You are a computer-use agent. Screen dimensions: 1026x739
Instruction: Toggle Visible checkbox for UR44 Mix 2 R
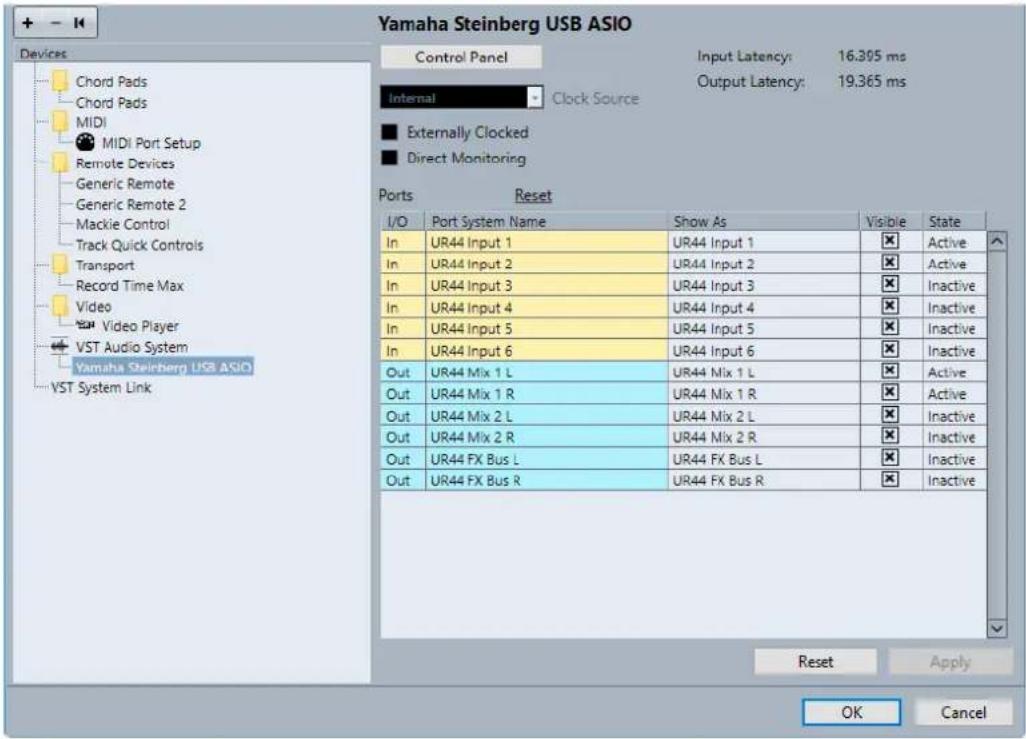tap(889, 436)
